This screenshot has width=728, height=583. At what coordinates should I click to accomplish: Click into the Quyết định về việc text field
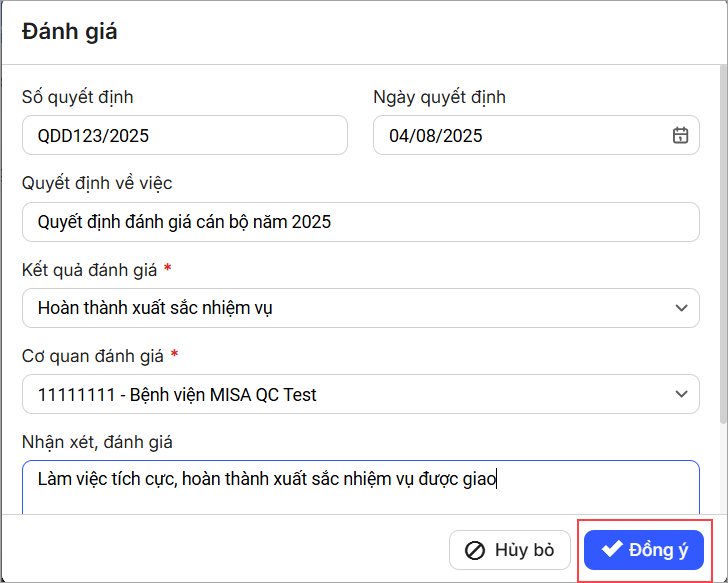[360, 222]
